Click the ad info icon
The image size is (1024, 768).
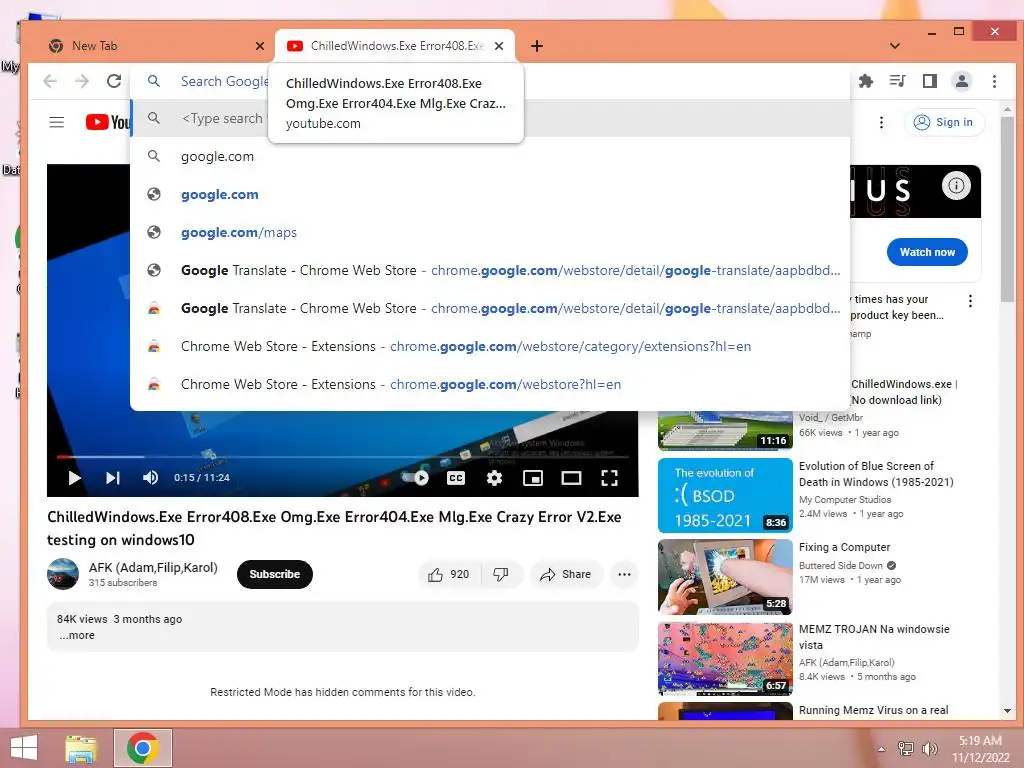tap(956, 185)
